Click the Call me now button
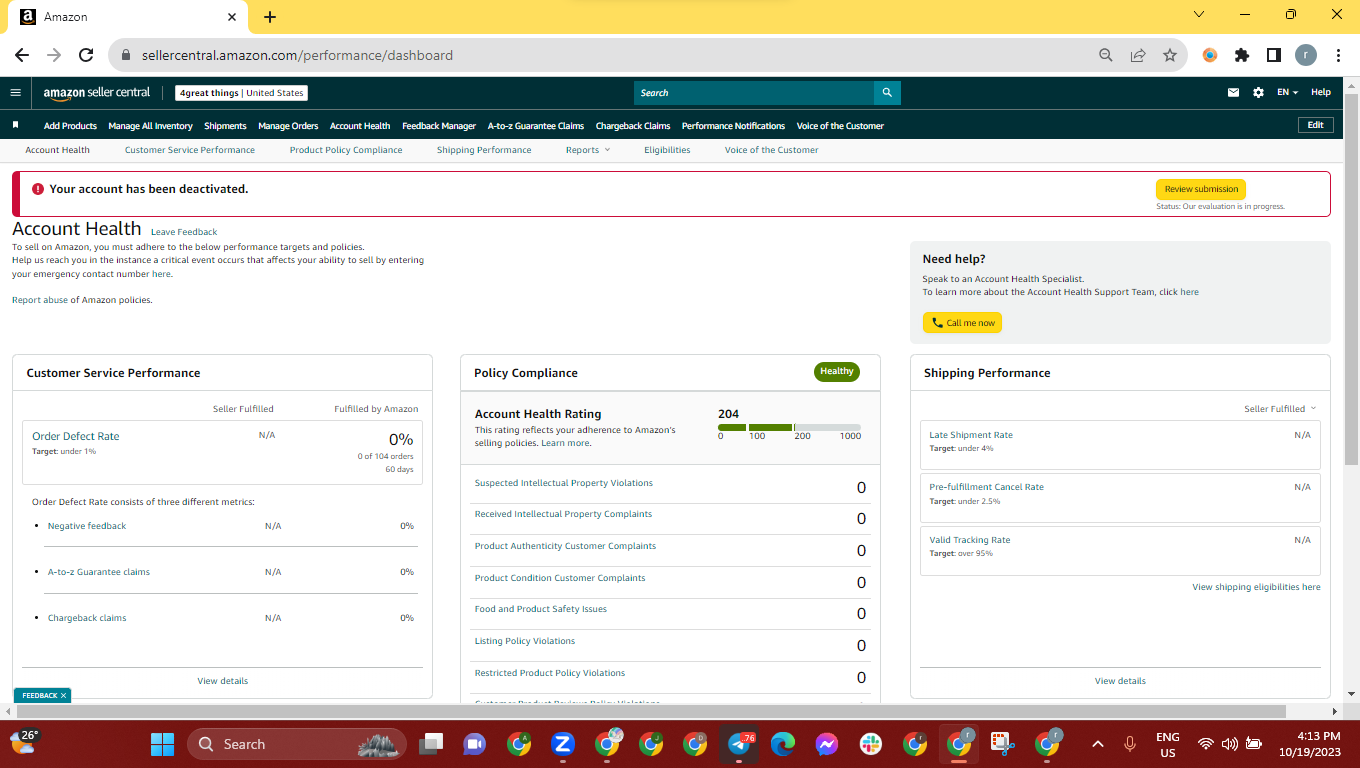 962,323
